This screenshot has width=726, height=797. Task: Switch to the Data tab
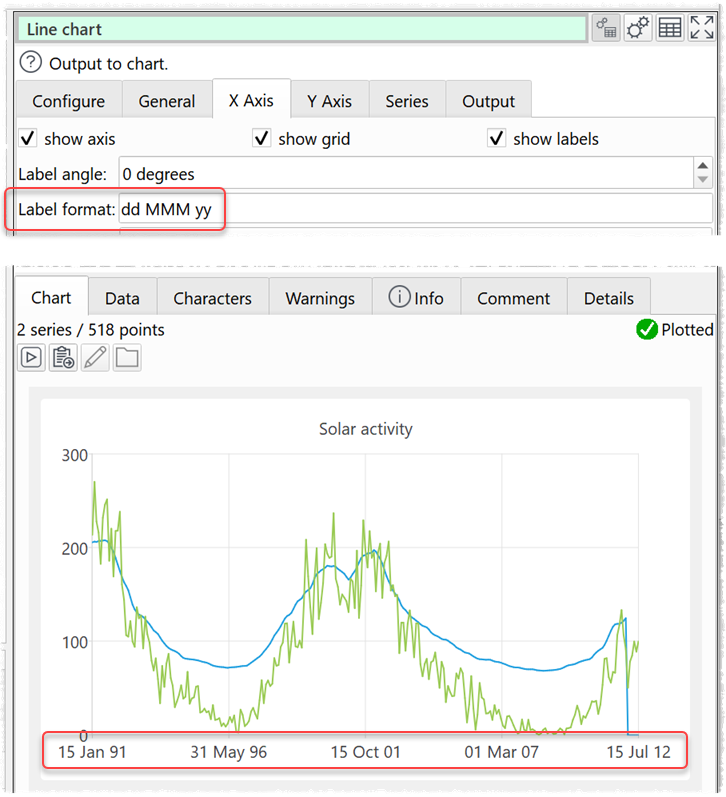click(x=122, y=298)
